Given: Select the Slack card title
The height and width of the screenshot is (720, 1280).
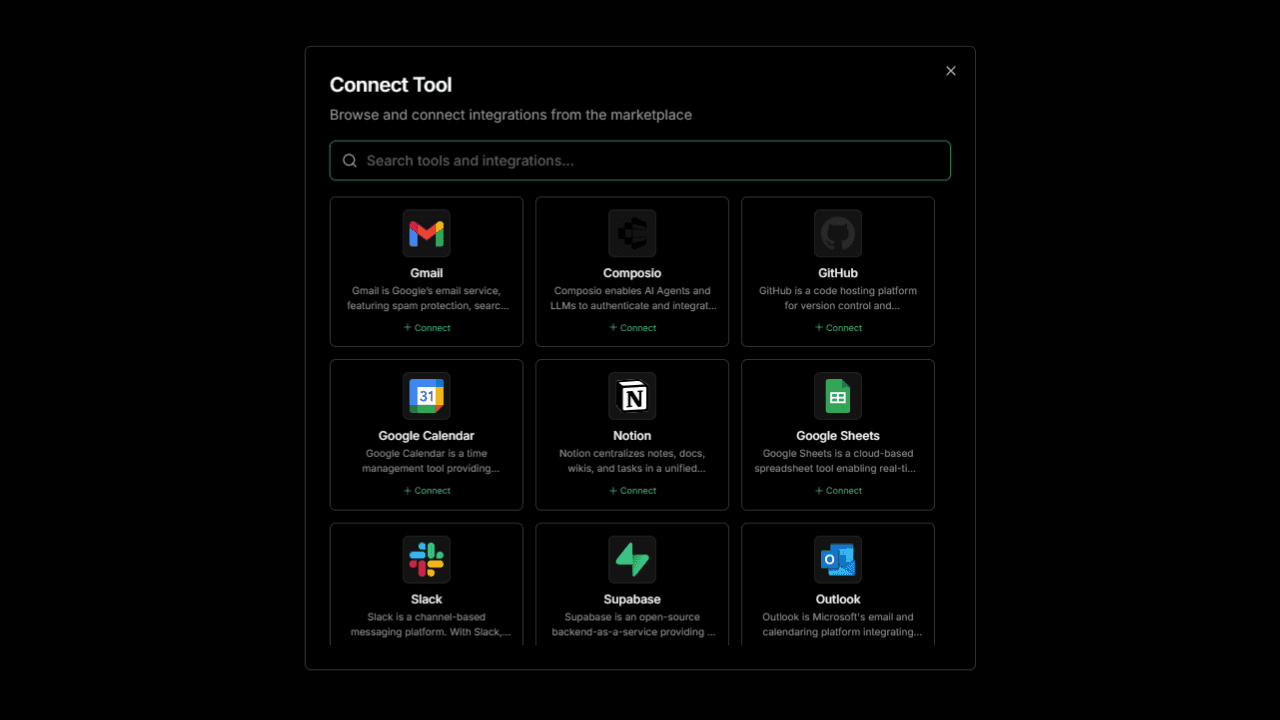Looking at the screenshot, I should tap(426, 599).
